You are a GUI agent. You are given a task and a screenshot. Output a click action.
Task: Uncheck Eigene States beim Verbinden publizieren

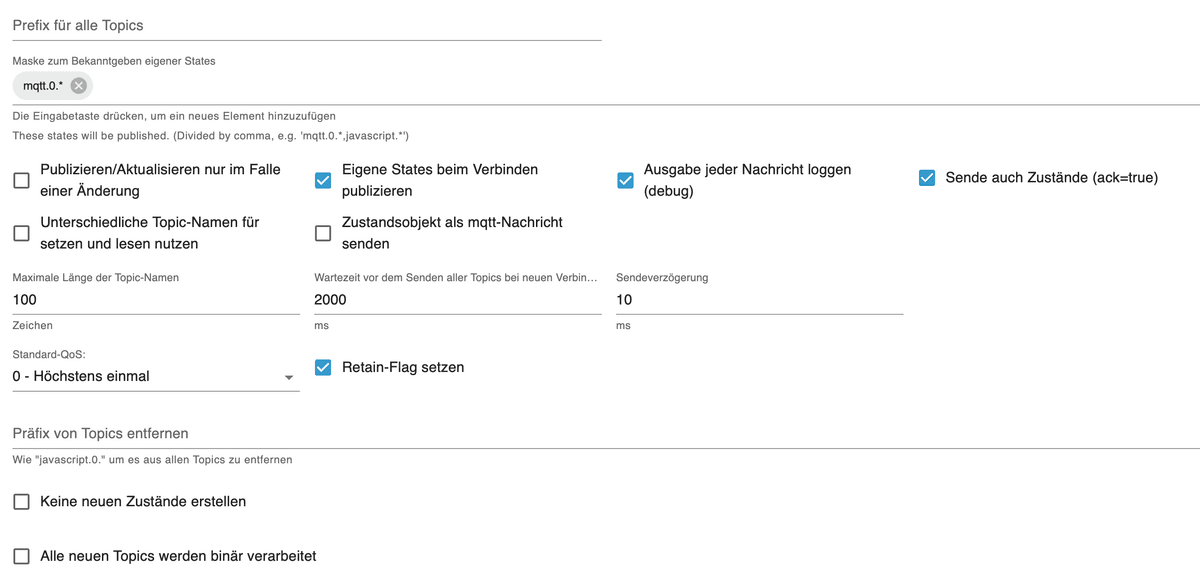[x=323, y=180]
